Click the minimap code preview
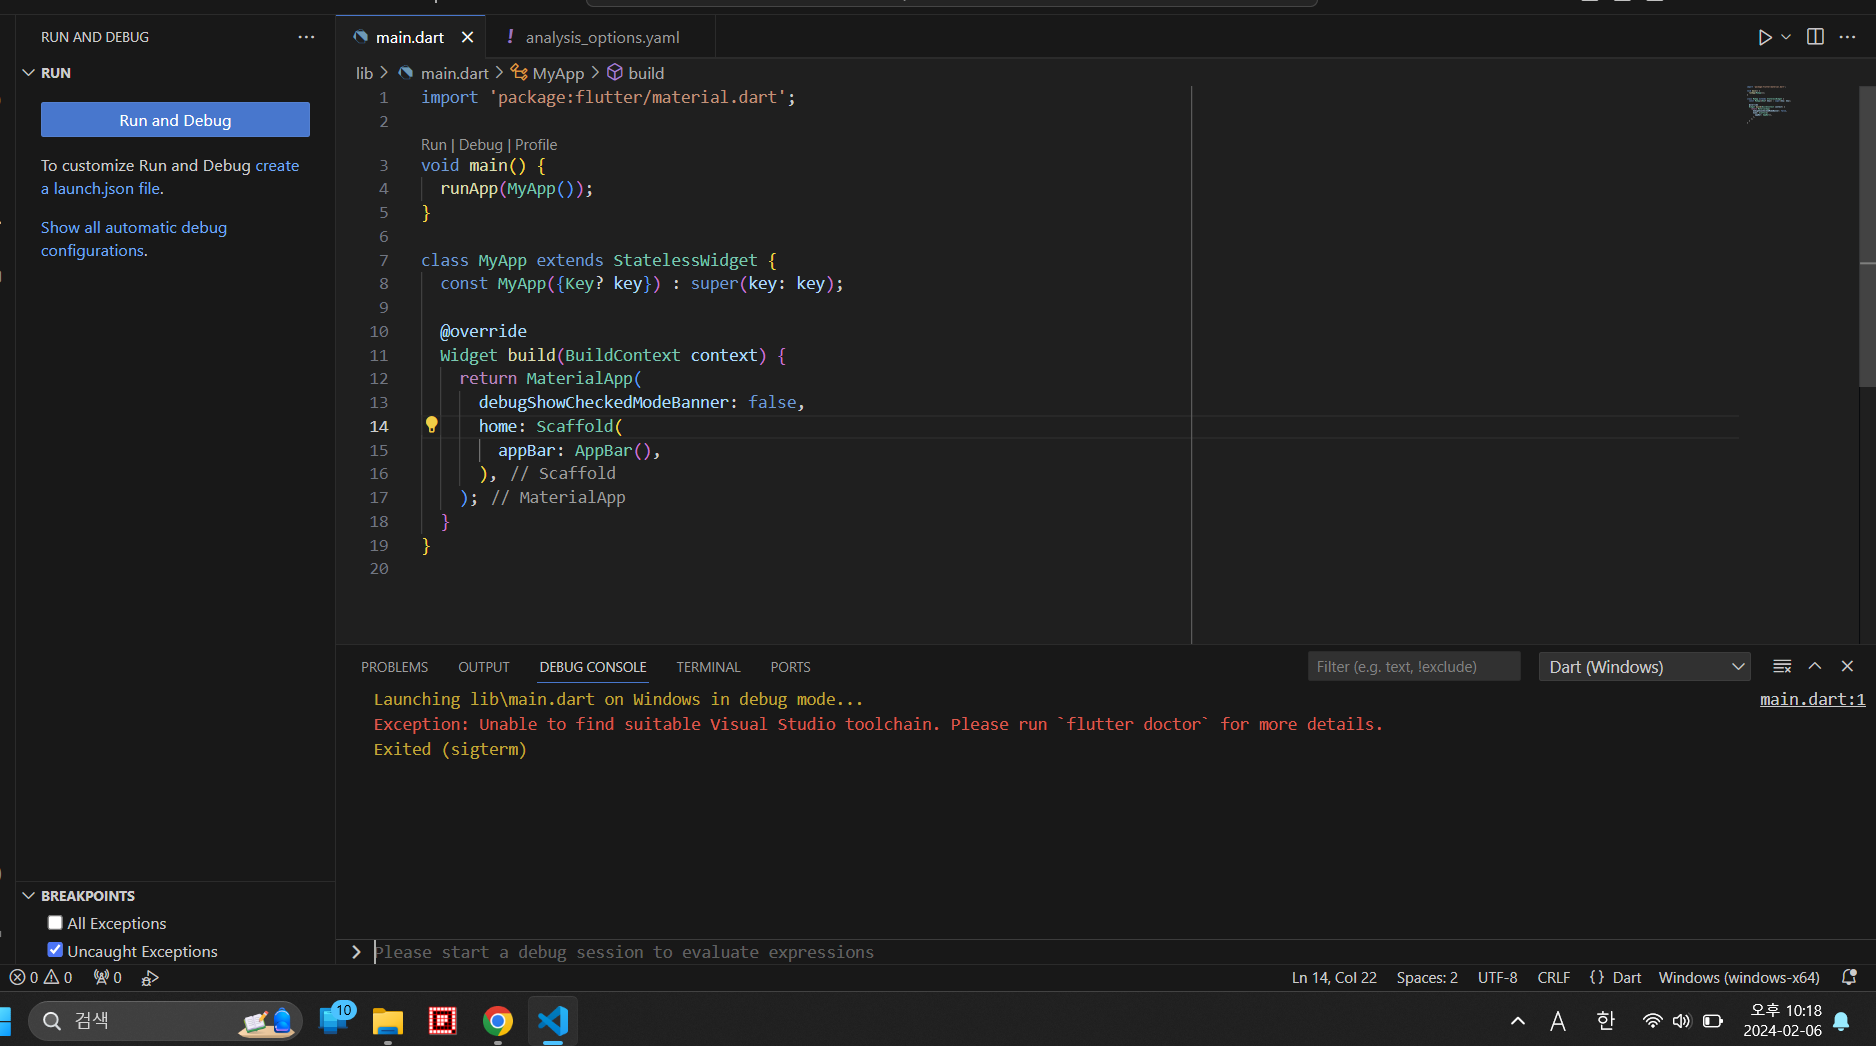The image size is (1876, 1046). coord(1768,104)
